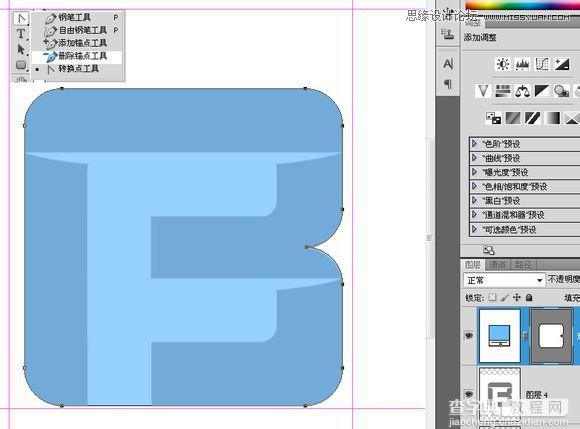The width and height of the screenshot is (580, 429).
Task: Toggle lock transparent pixels checkbox icon
Action: click(x=492, y=297)
